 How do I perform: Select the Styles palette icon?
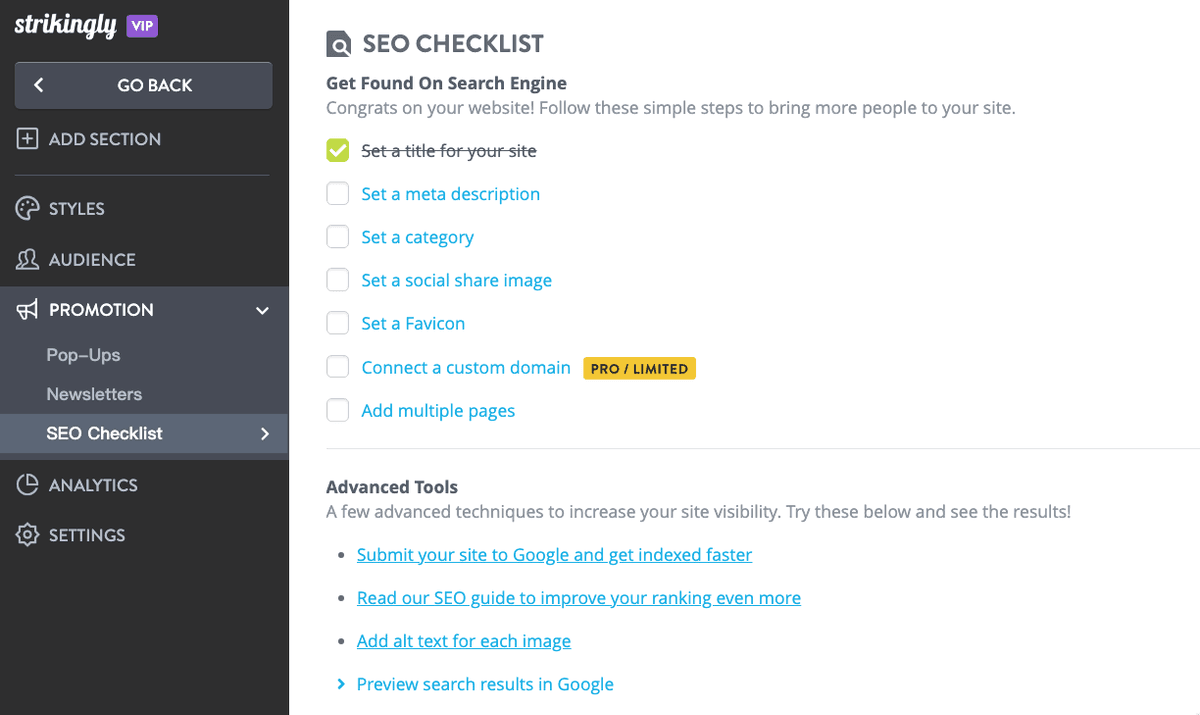click(27, 208)
